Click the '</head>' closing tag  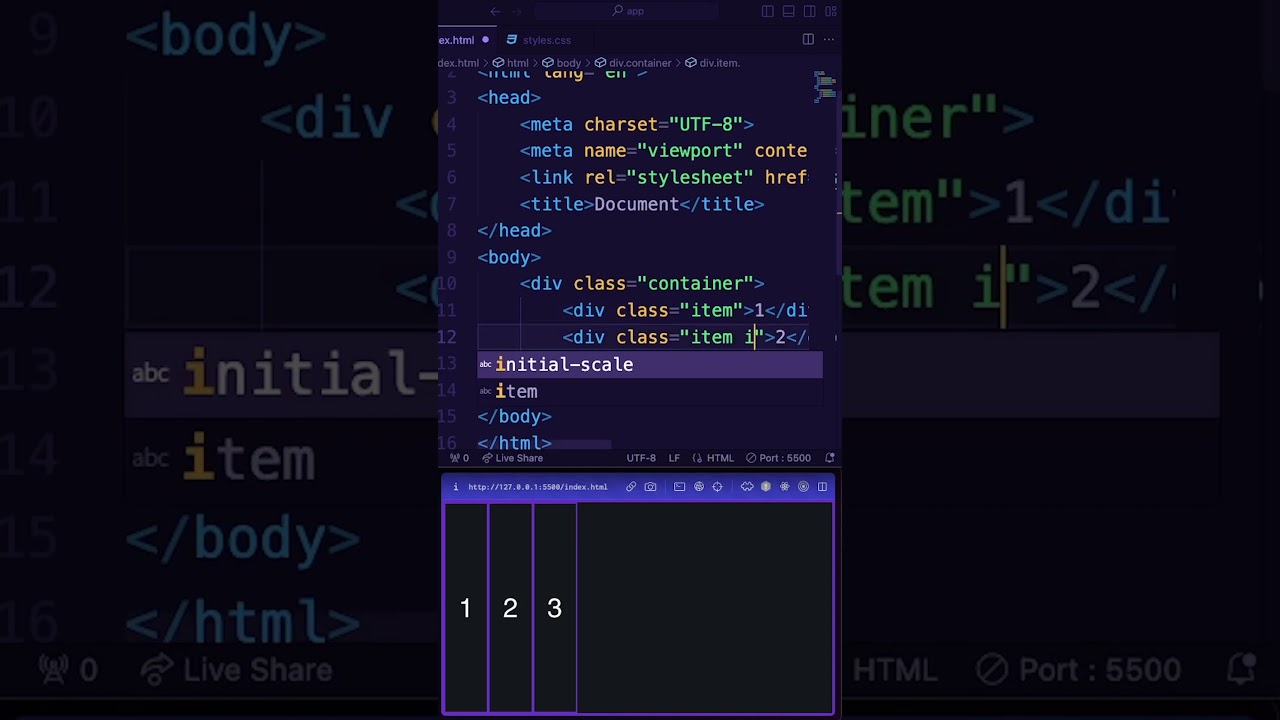[x=514, y=230]
